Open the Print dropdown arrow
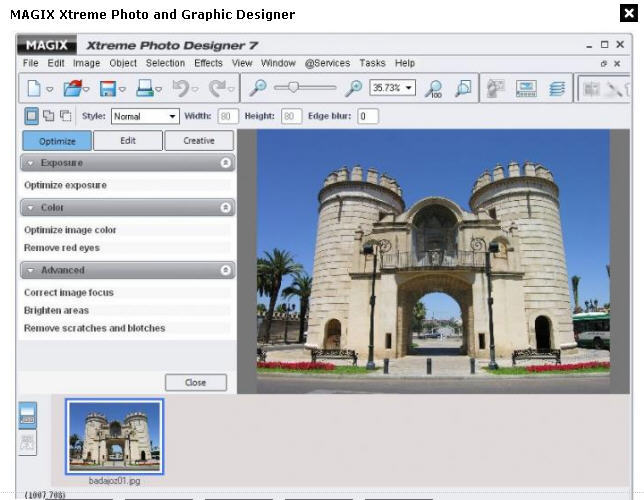The image size is (644, 500). [159, 89]
